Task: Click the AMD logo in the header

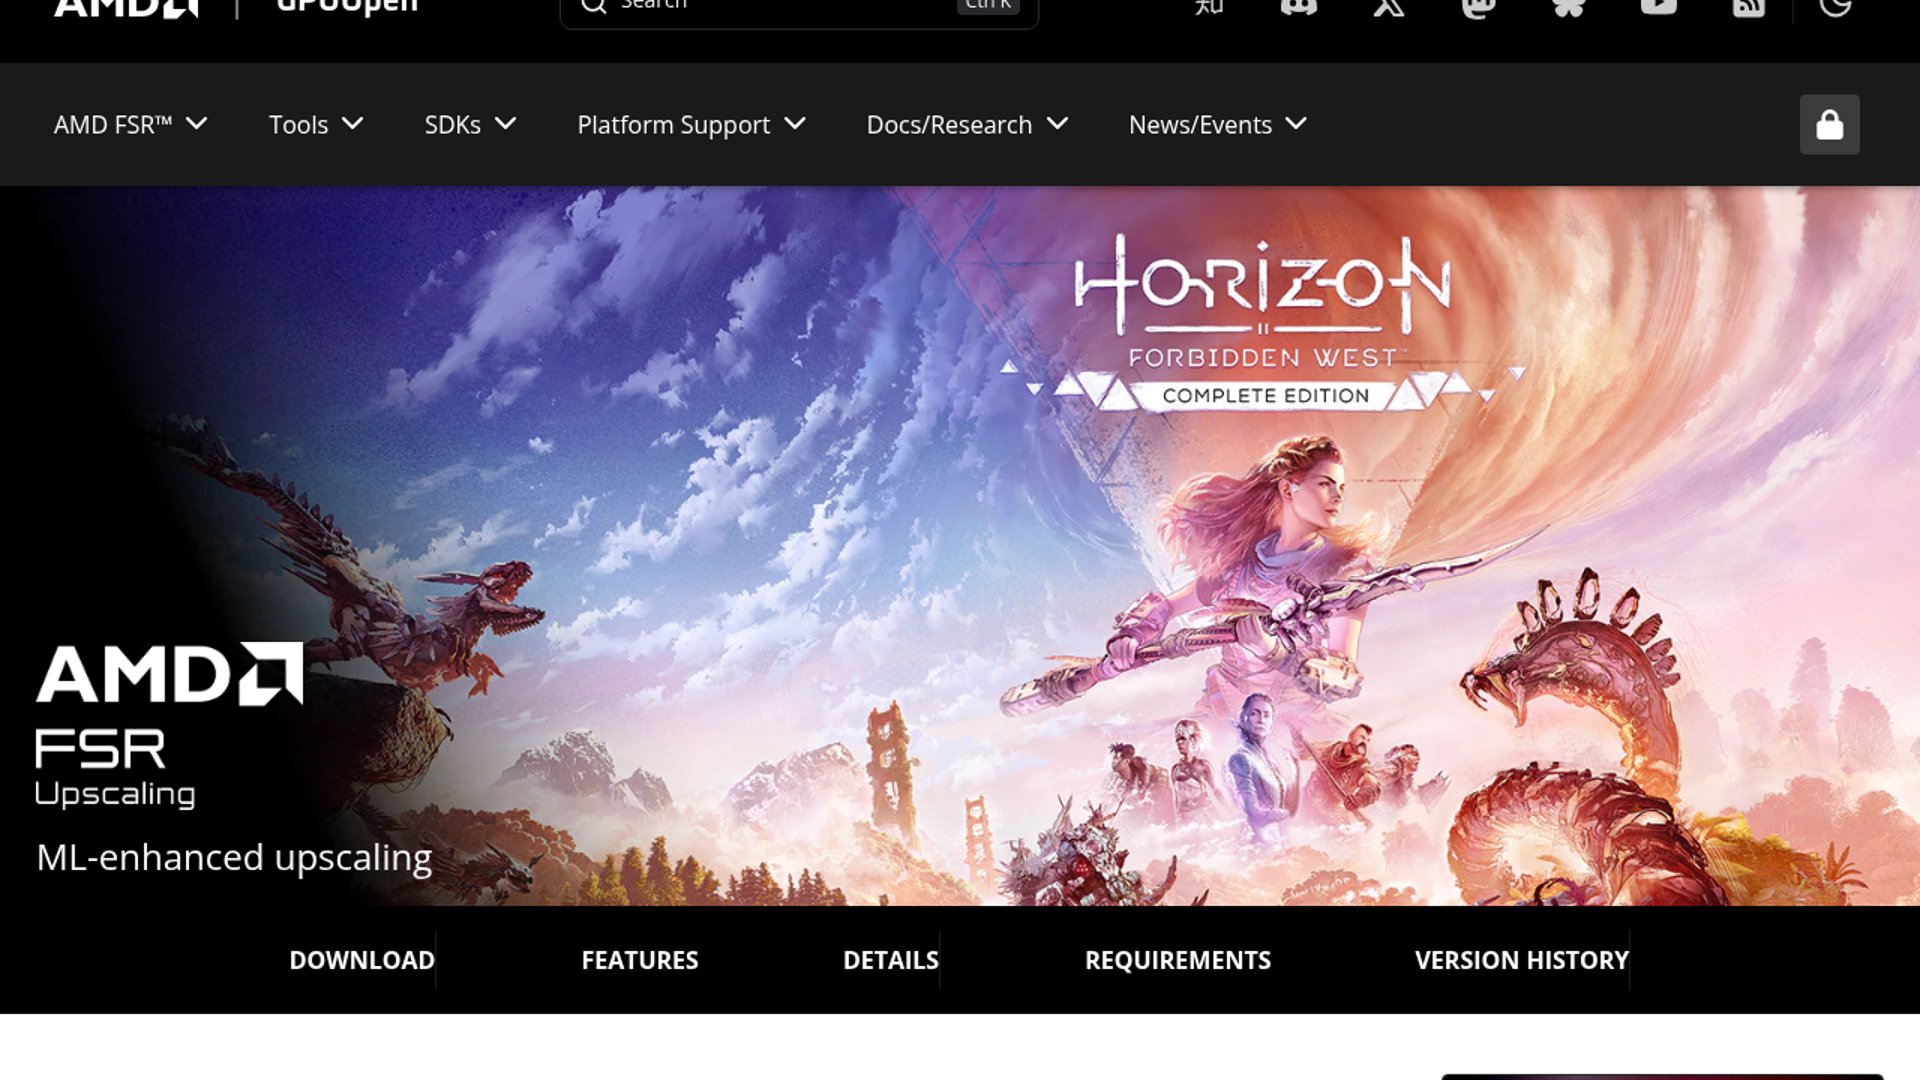Action: pyautogui.click(x=126, y=7)
